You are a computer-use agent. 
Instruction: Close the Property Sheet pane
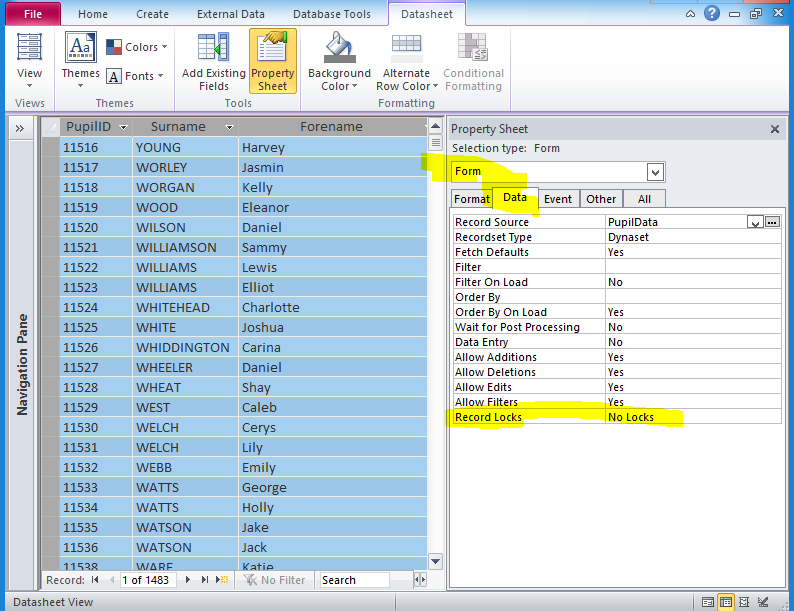tap(774, 129)
